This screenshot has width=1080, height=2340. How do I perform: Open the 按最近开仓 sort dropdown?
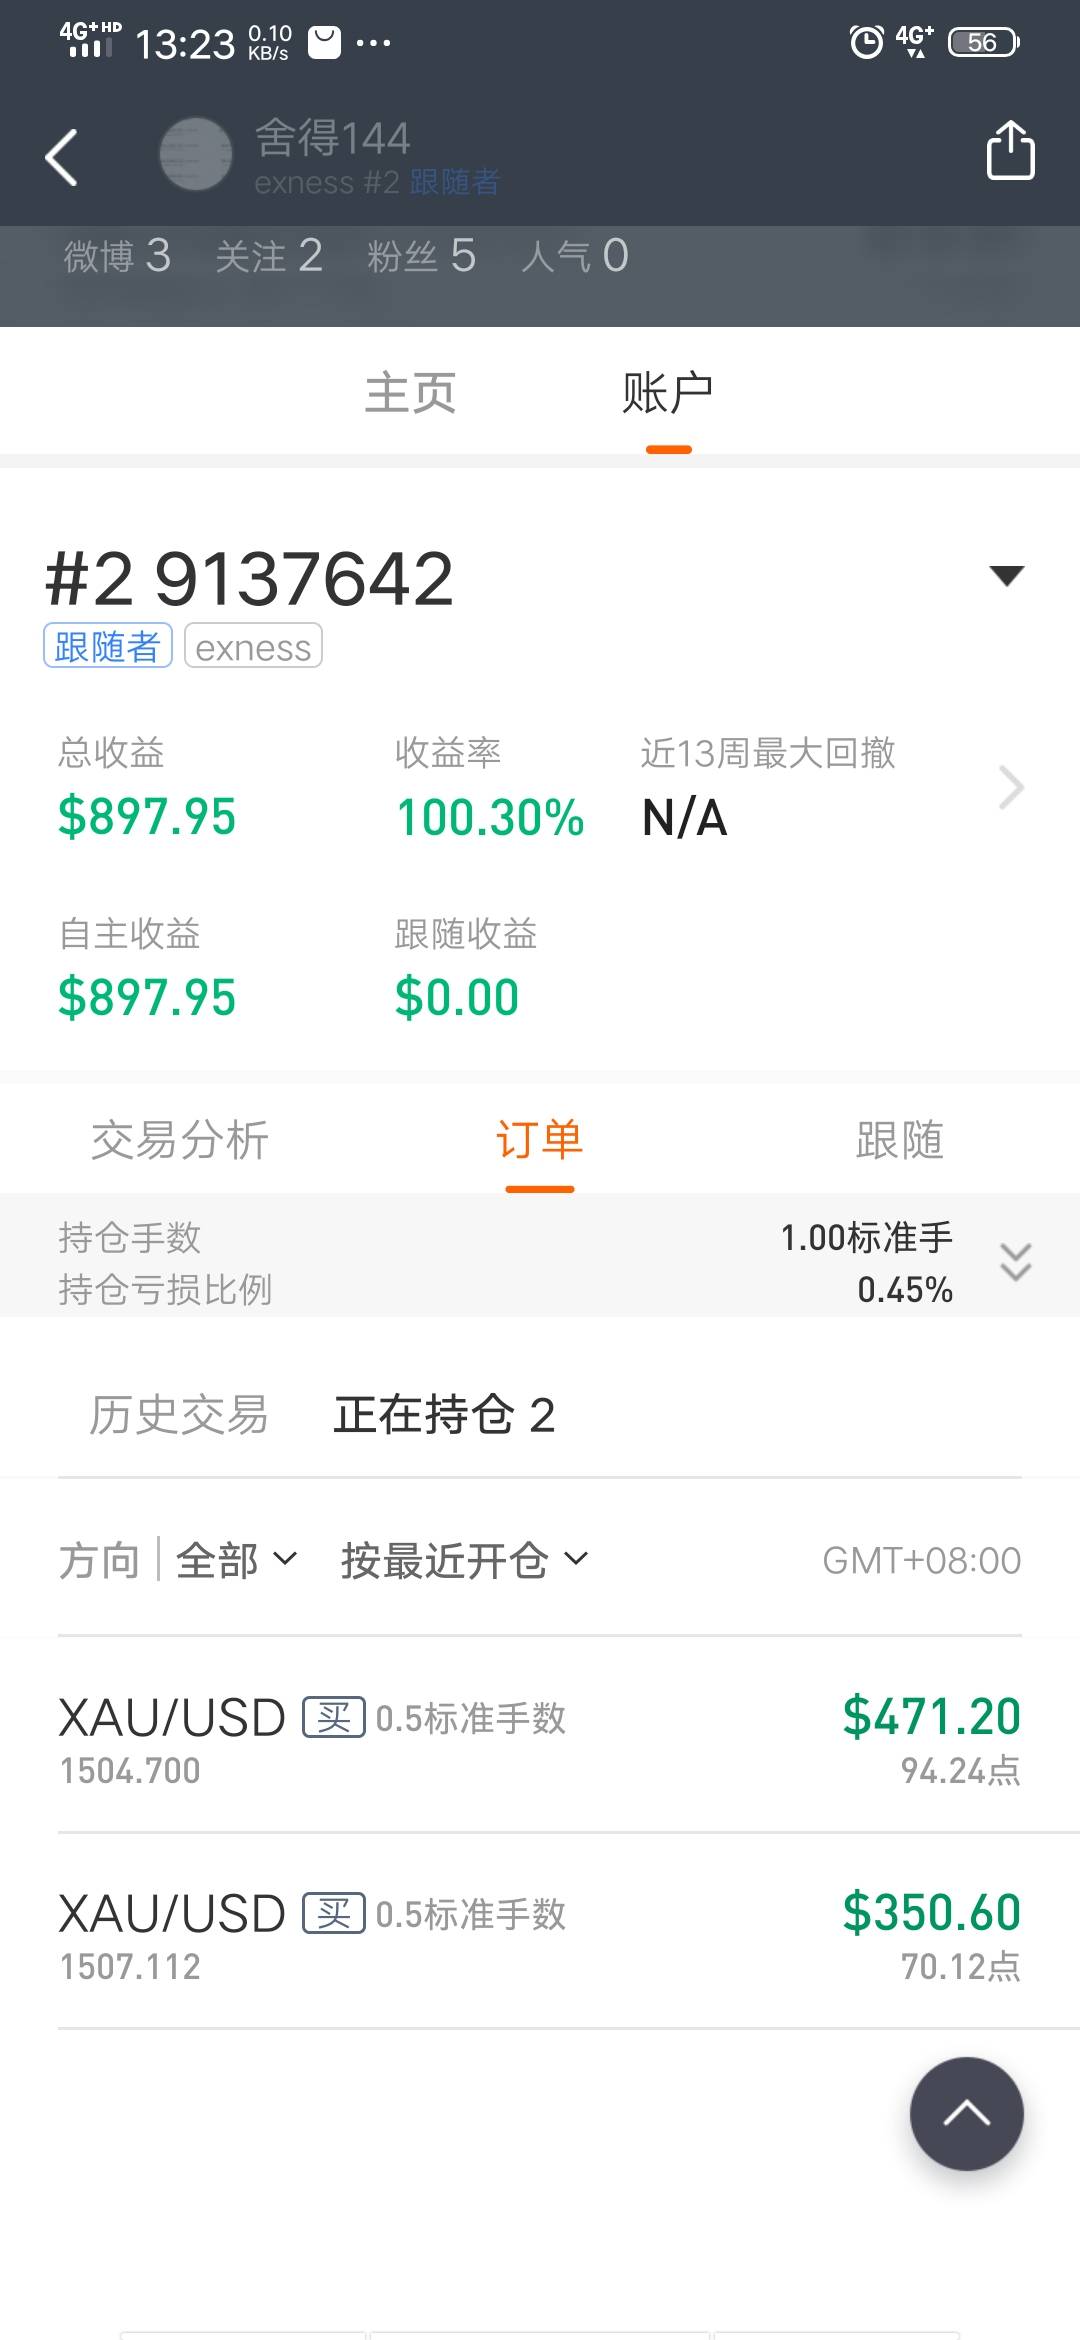point(464,1560)
